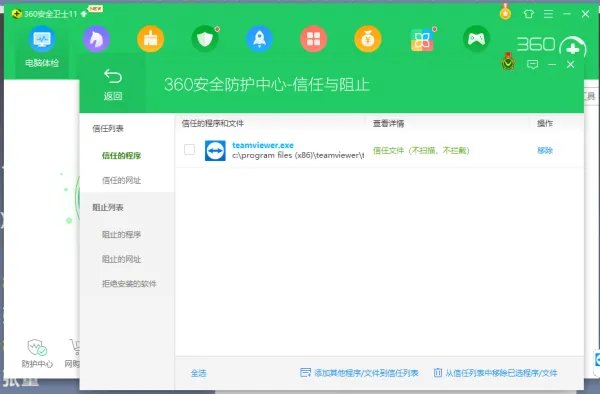Click 全选 select all link
This screenshot has height=394, width=600.
[199, 373]
